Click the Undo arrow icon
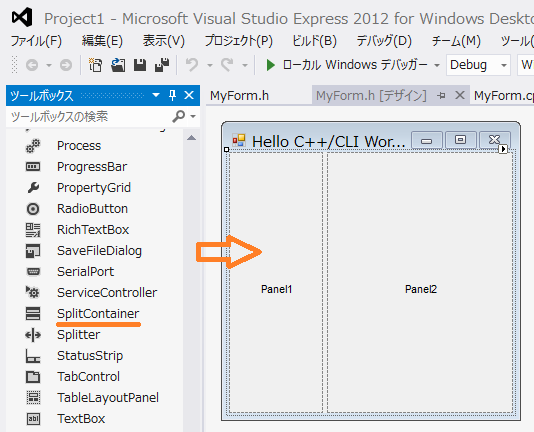Image resolution: width=534 pixels, height=432 pixels. pyautogui.click(x=192, y=65)
